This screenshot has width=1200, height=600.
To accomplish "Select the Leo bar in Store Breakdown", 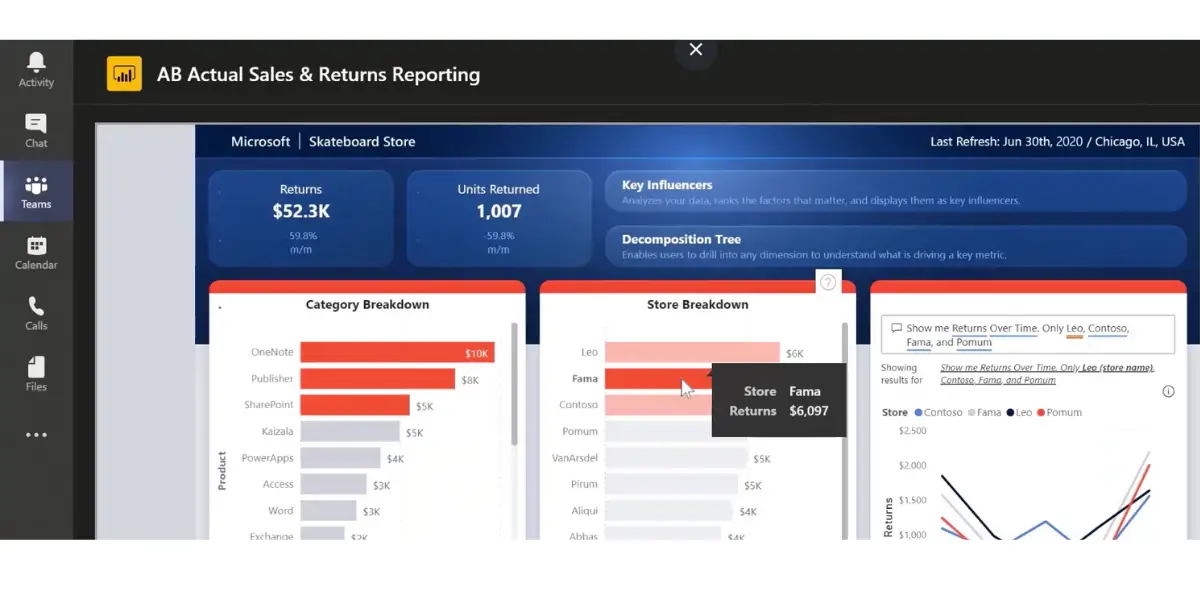I will [692, 353].
